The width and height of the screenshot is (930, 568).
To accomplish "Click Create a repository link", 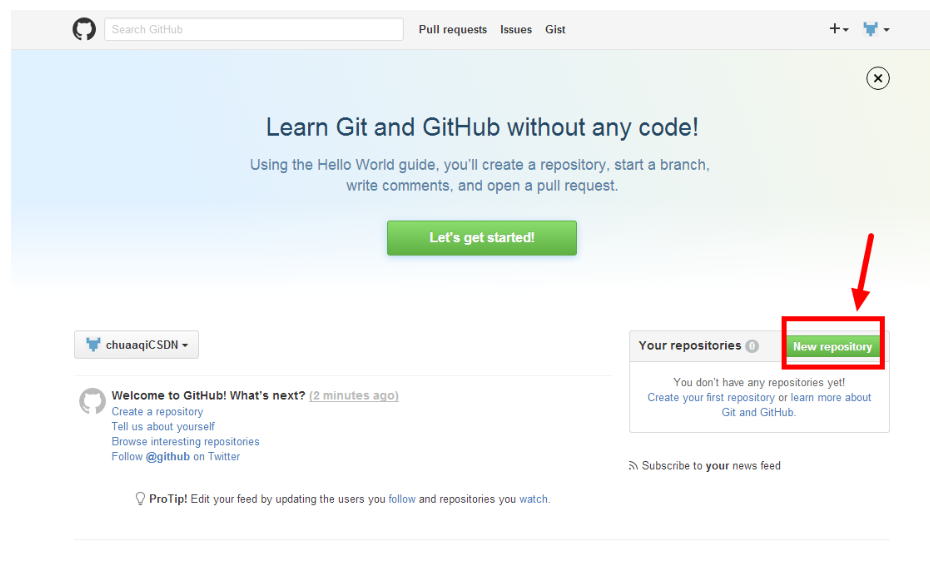I will [x=157, y=411].
